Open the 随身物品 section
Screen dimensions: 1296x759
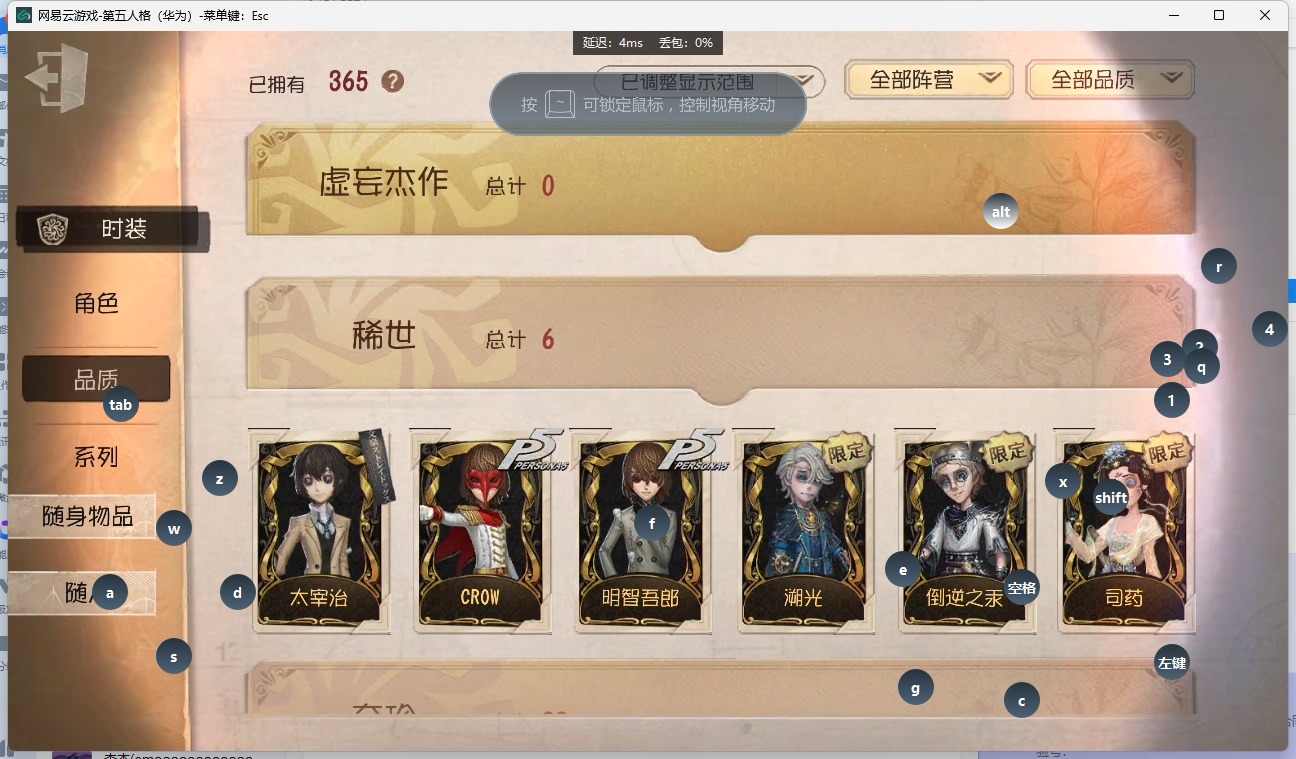[x=88, y=516]
